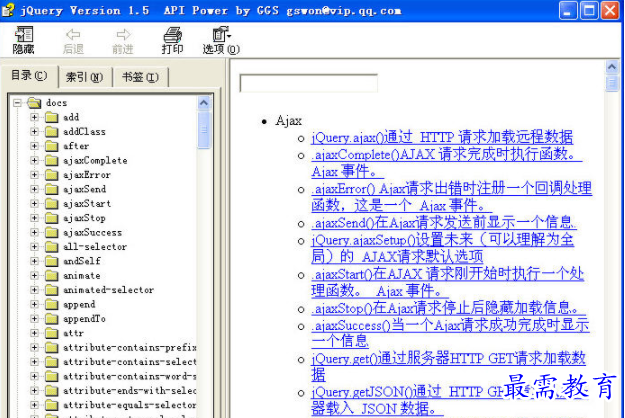This screenshot has height=418, width=625.
Task: Open the jQuery.ajaxSetup() link
Action: click(x=442, y=248)
